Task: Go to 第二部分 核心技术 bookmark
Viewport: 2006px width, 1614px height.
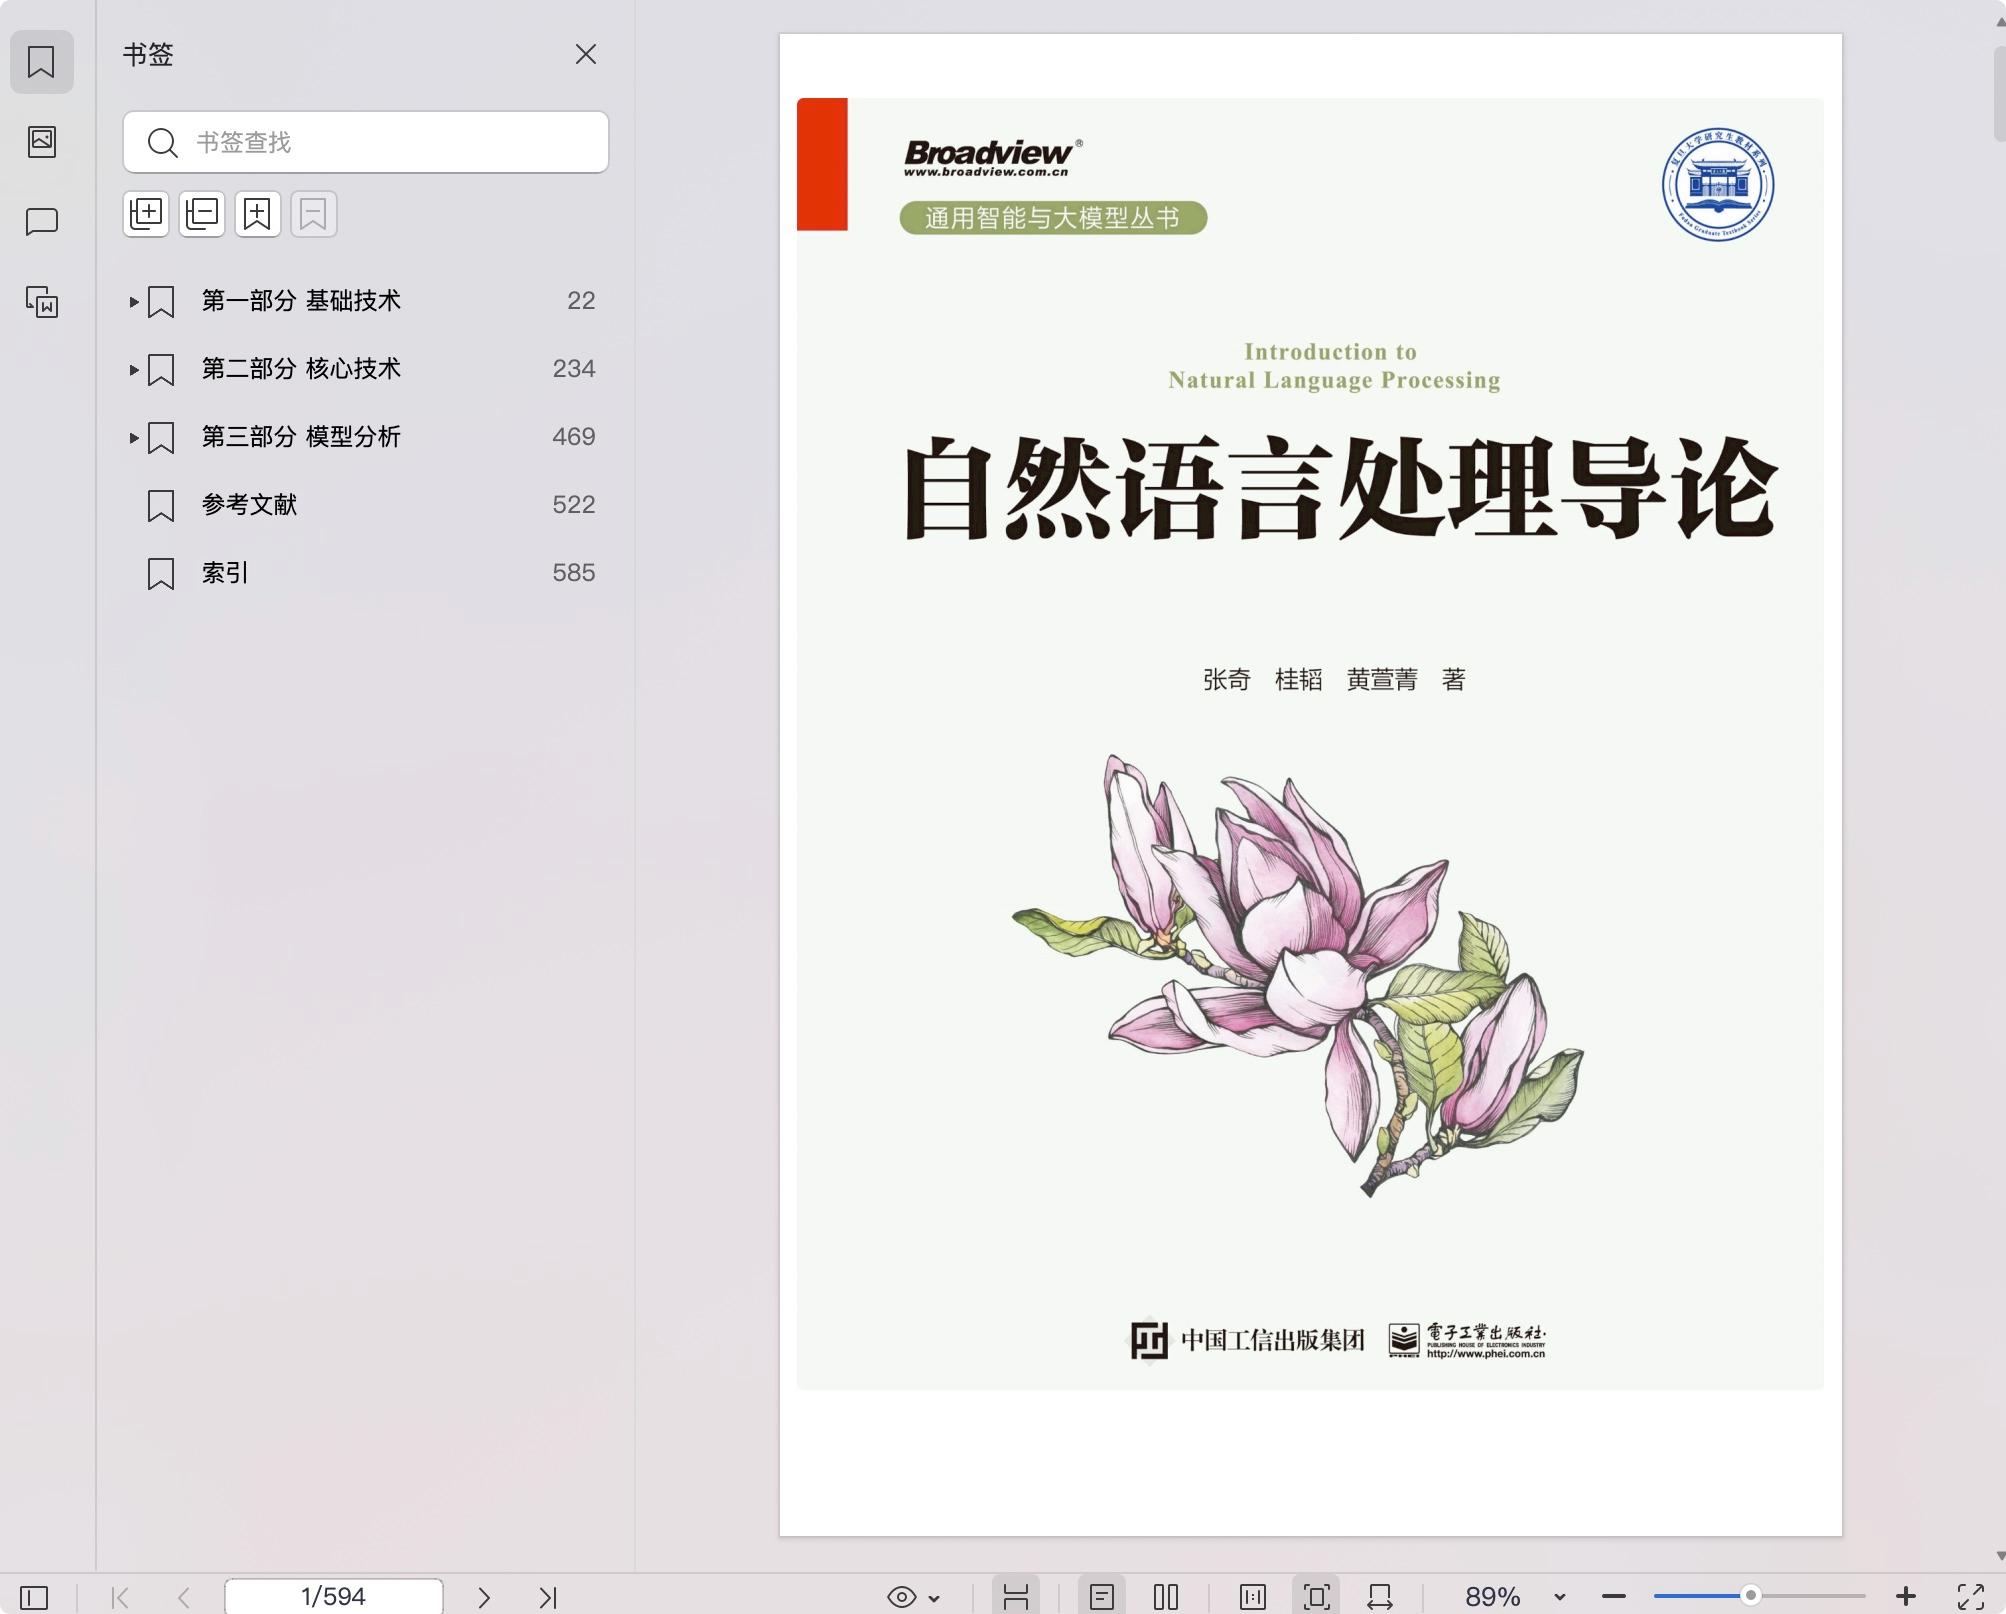Action: 301,369
